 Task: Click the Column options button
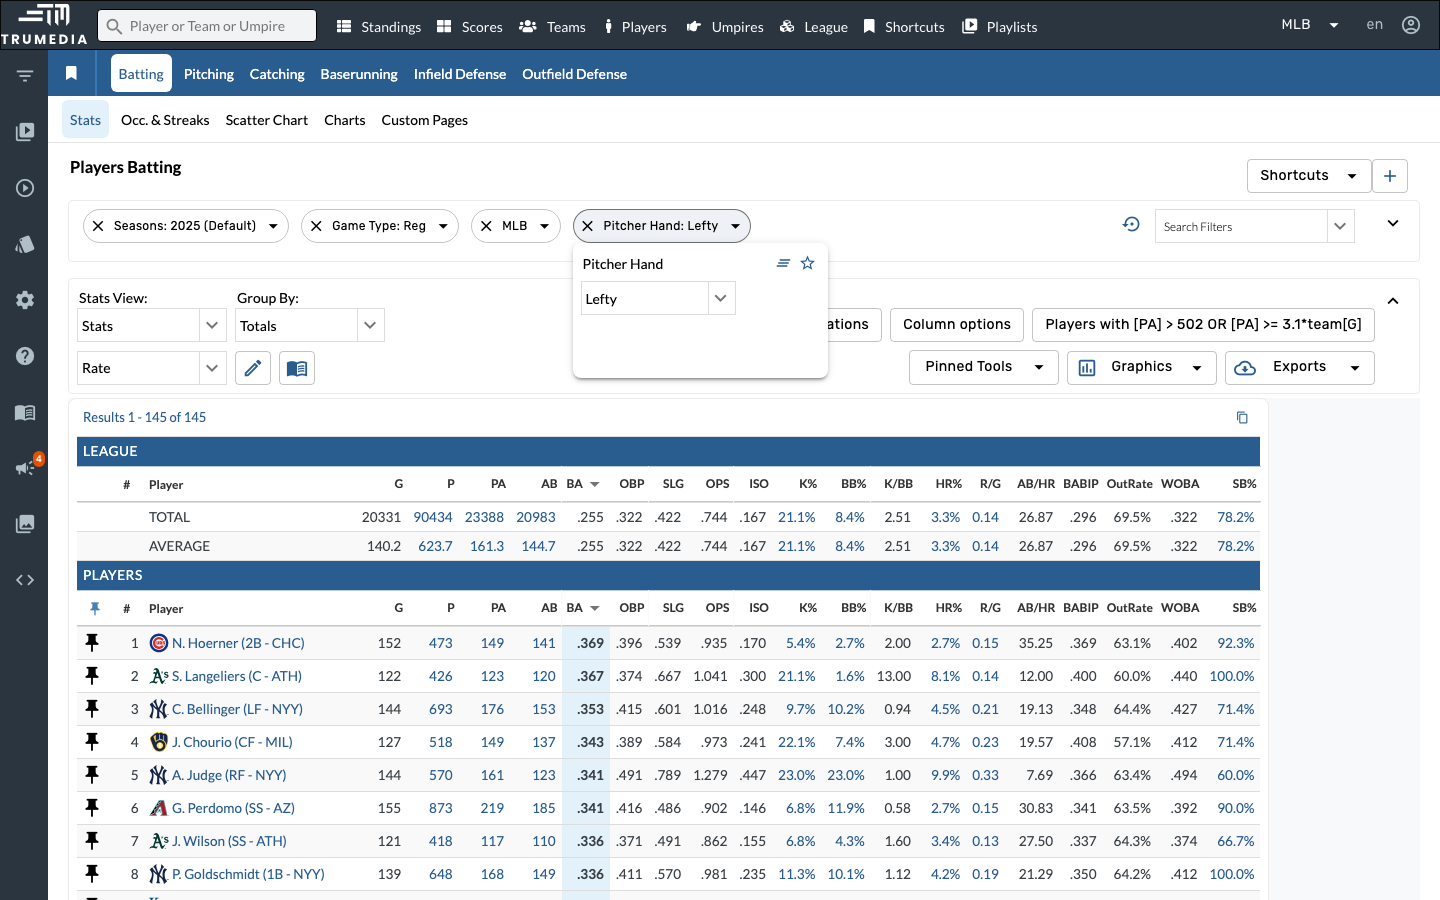pyautogui.click(x=957, y=324)
